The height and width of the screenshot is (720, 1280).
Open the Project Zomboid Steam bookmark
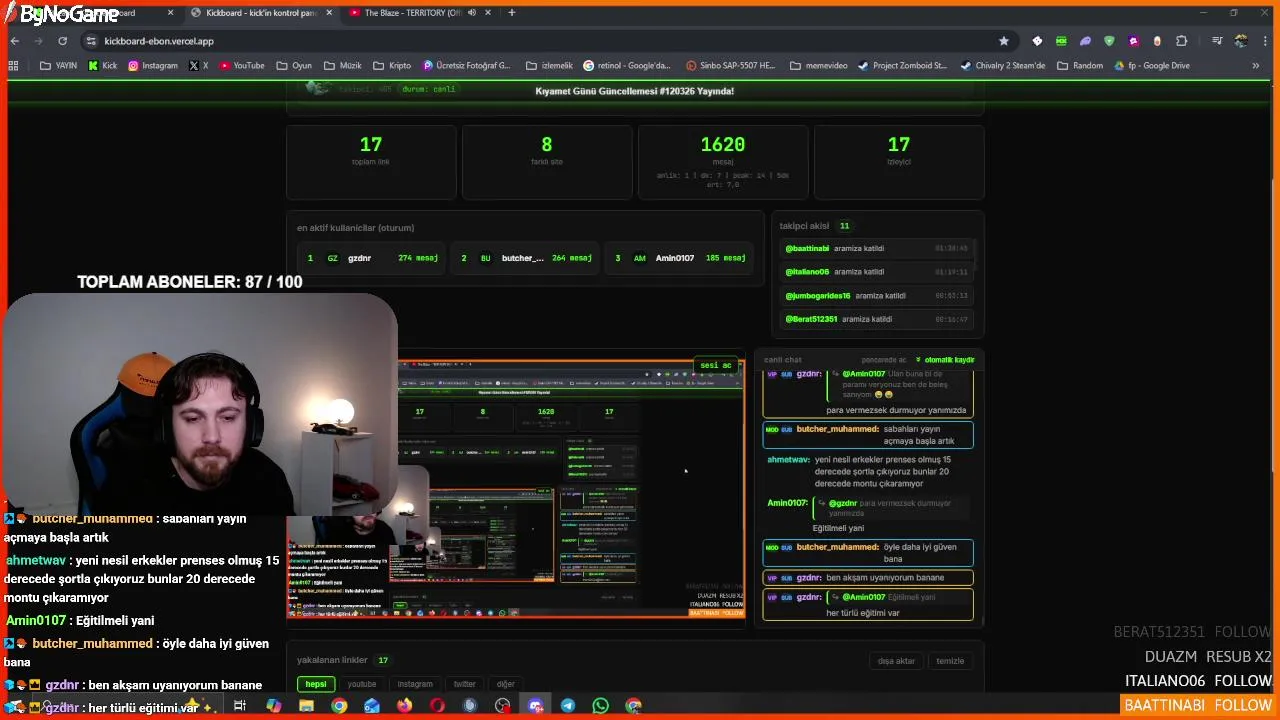pos(902,66)
